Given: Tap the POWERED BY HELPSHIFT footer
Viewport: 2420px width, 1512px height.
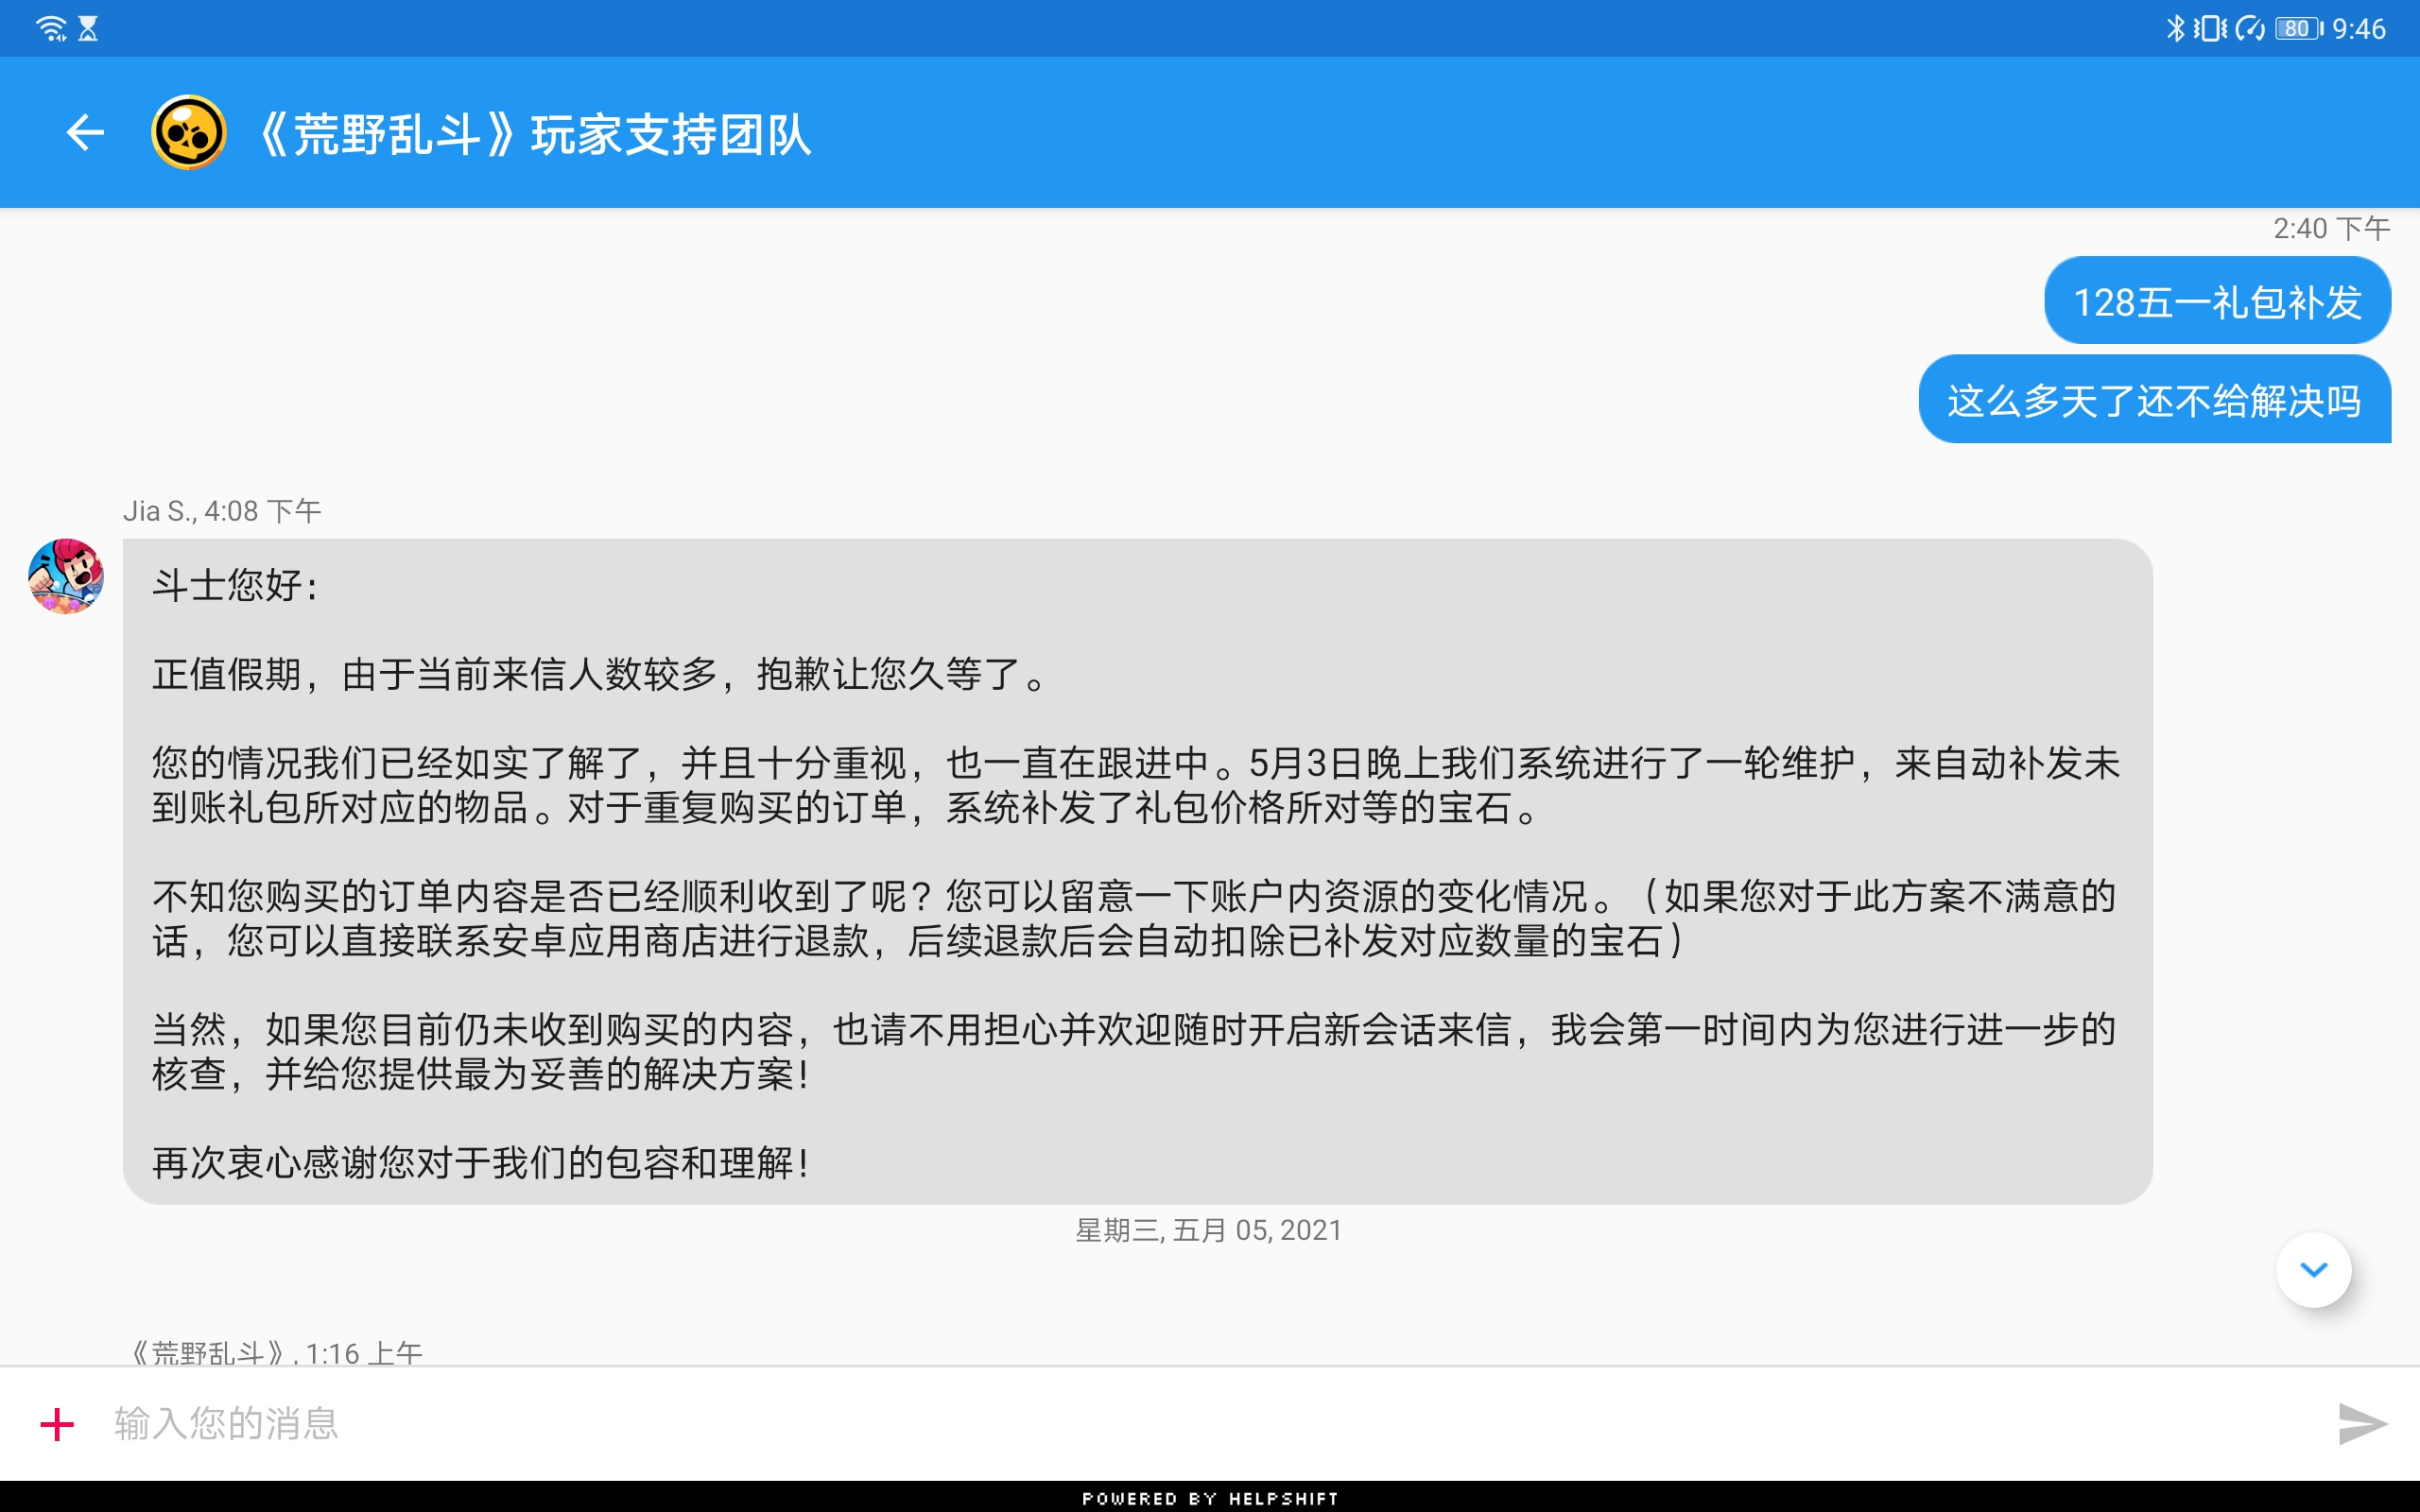Looking at the screenshot, I should point(1210,1498).
